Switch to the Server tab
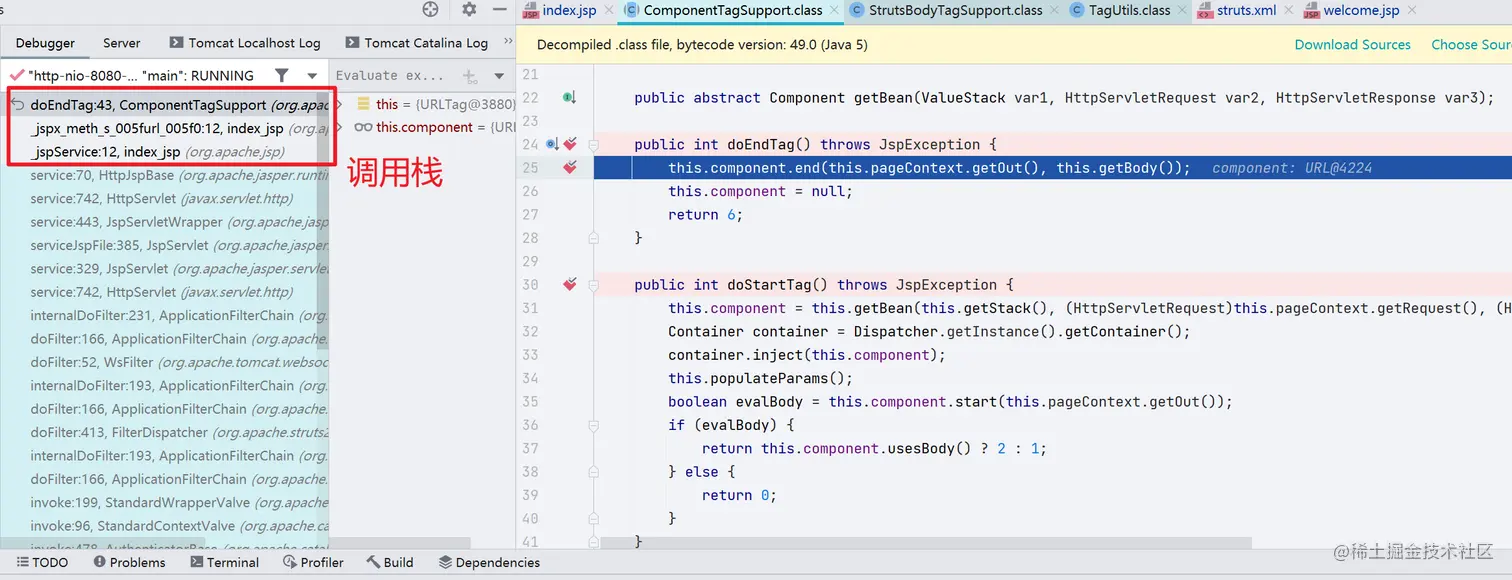 [x=122, y=43]
